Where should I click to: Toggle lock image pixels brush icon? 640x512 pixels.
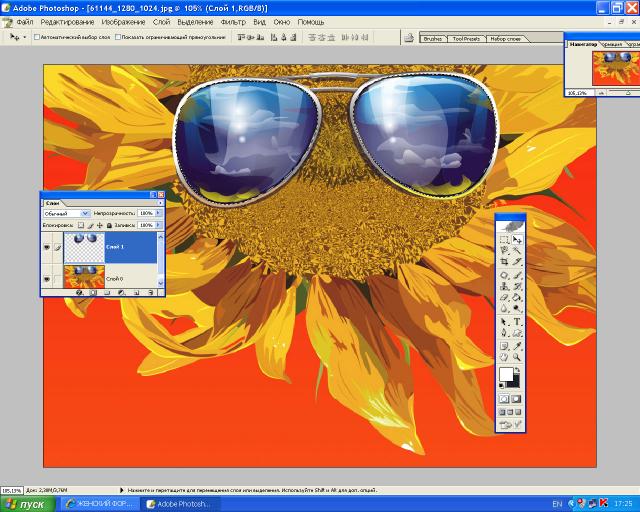(90, 225)
